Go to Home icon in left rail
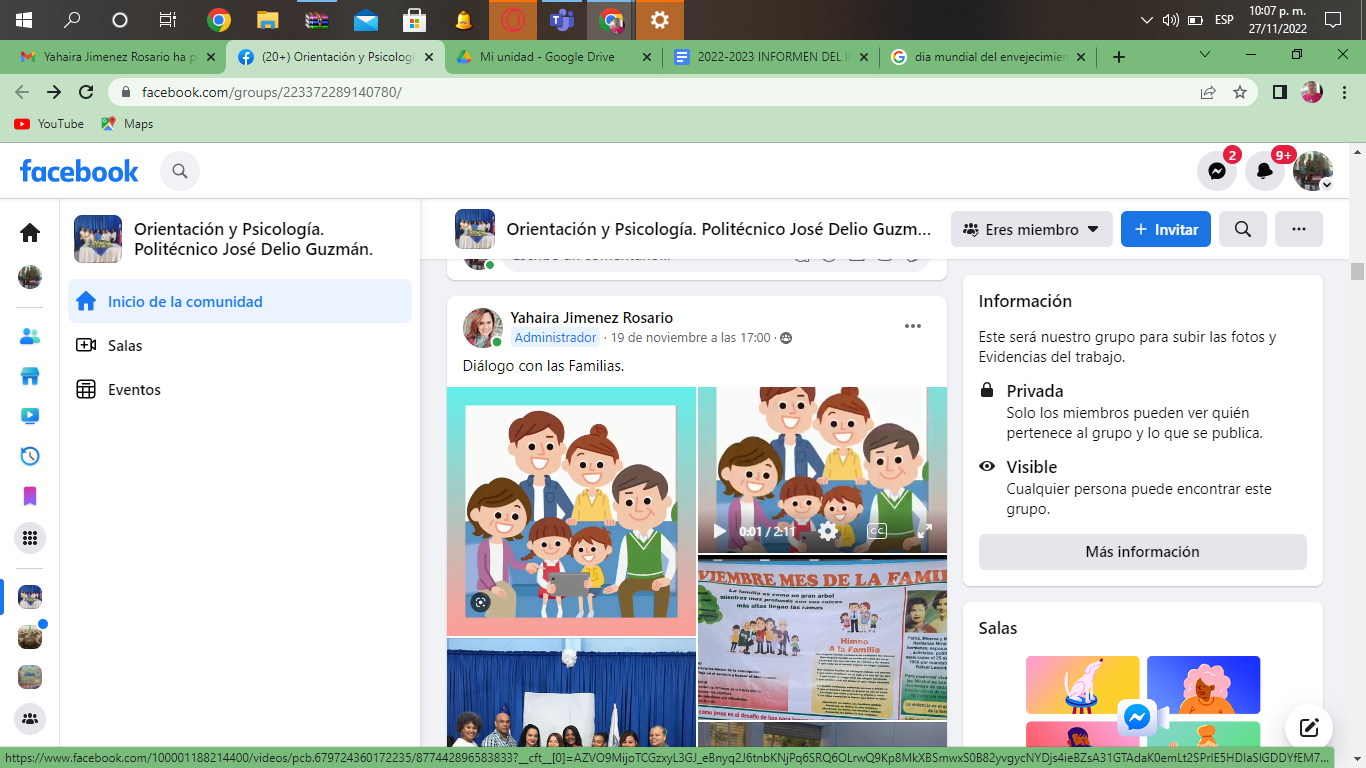The width and height of the screenshot is (1366, 768). [x=30, y=233]
